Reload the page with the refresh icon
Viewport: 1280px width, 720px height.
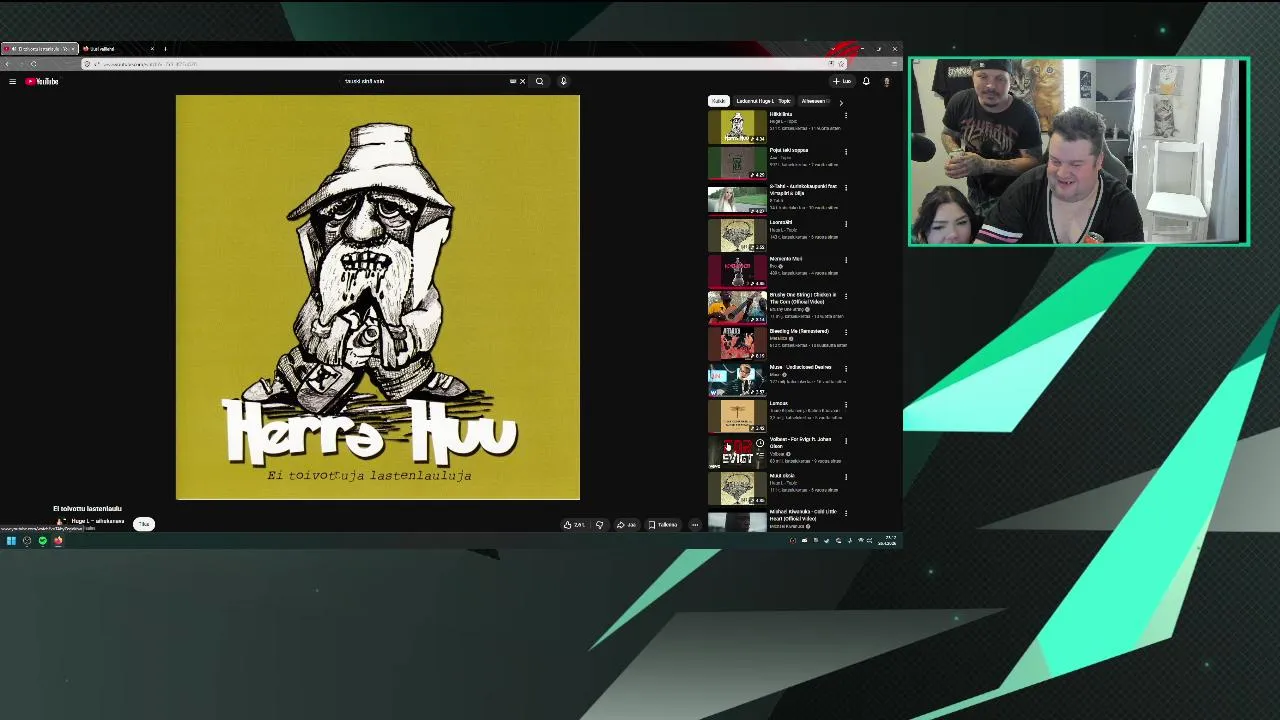tap(33, 64)
